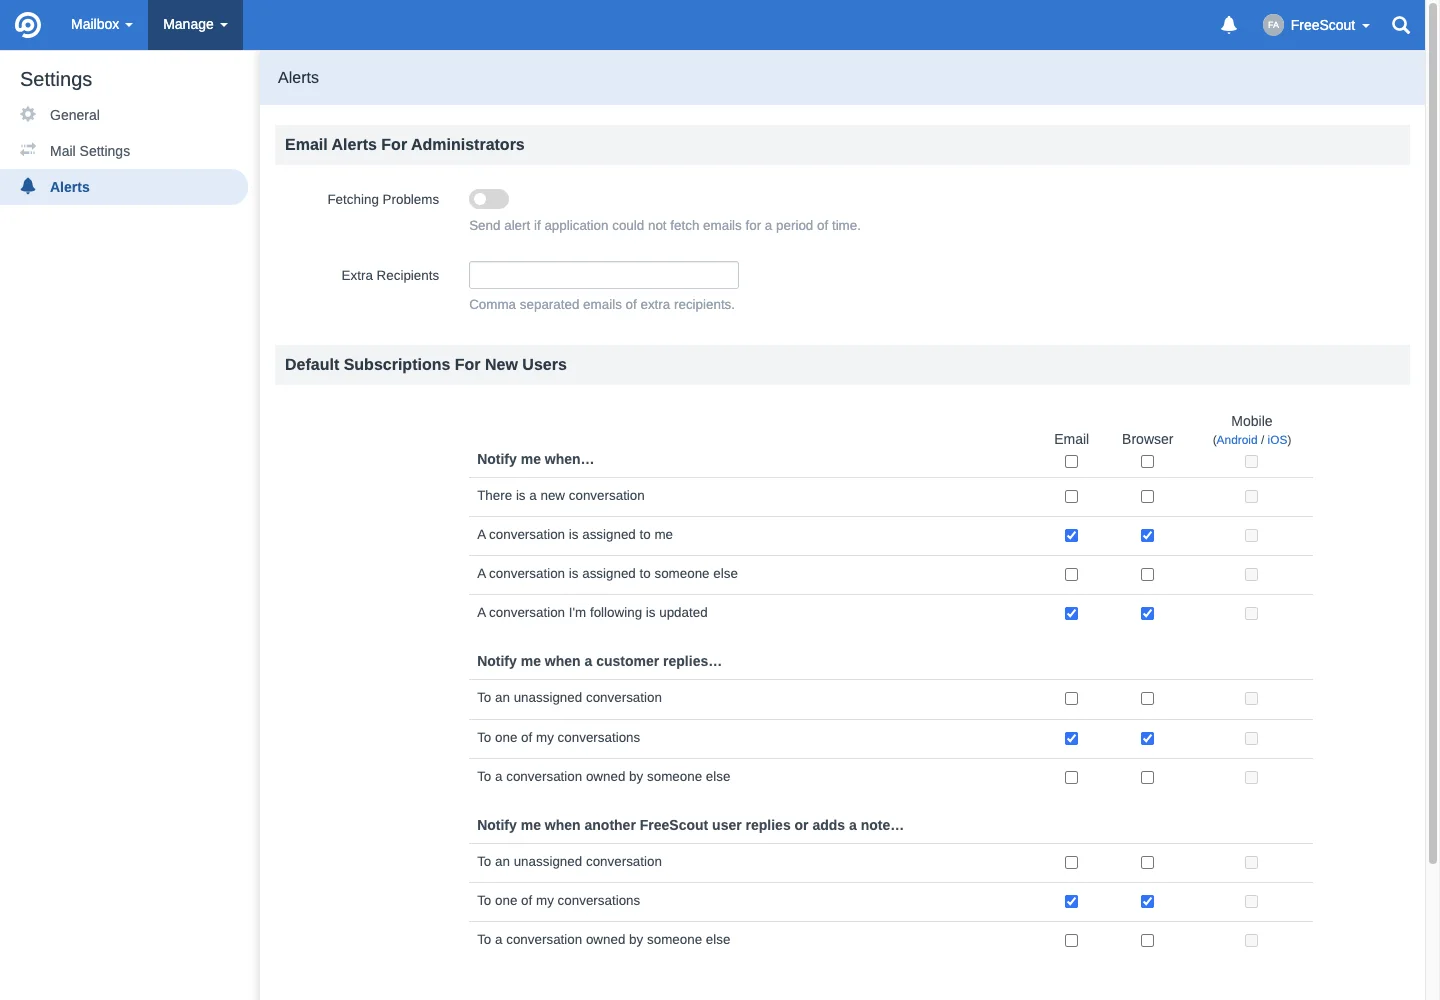Enable Email for user replies to an unassigned conversation
Image resolution: width=1440 pixels, height=1000 pixels.
[1071, 863]
